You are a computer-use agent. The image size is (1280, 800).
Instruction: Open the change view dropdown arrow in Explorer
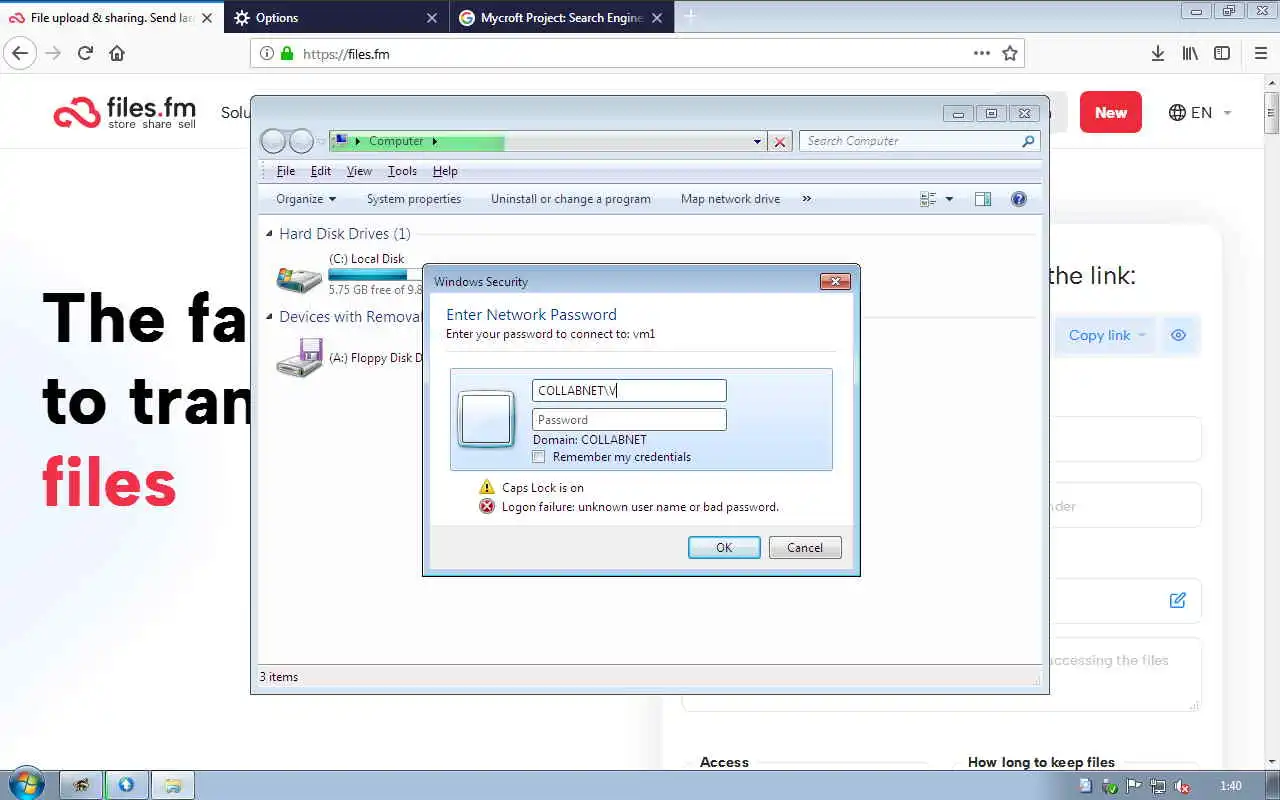pyautogui.click(x=949, y=199)
